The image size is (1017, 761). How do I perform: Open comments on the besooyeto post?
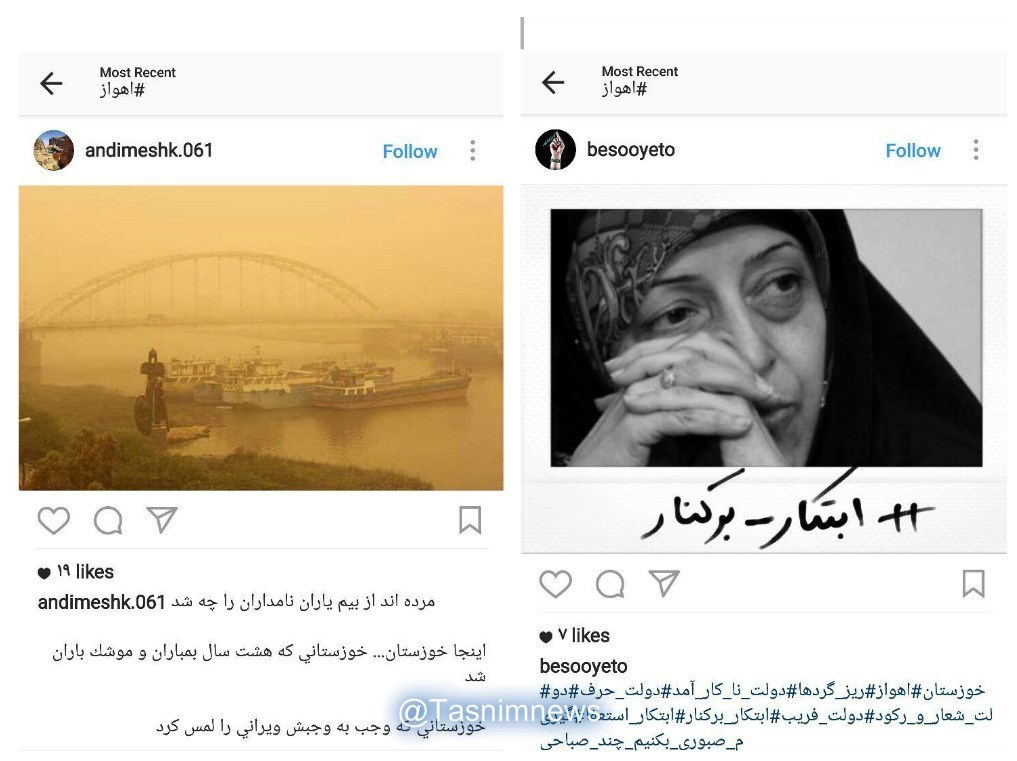(610, 584)
